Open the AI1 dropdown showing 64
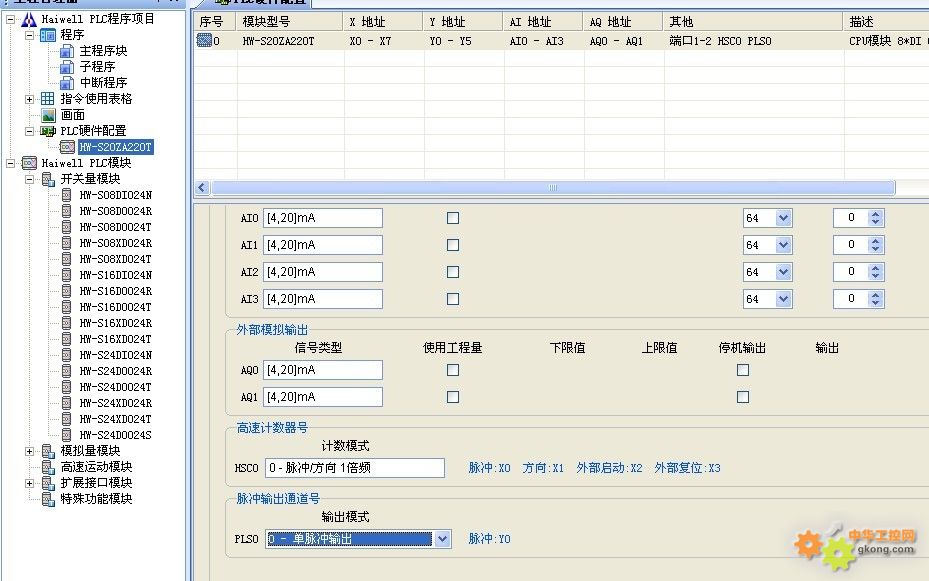This screenshot has height=581, width=929. coord(783,245)
